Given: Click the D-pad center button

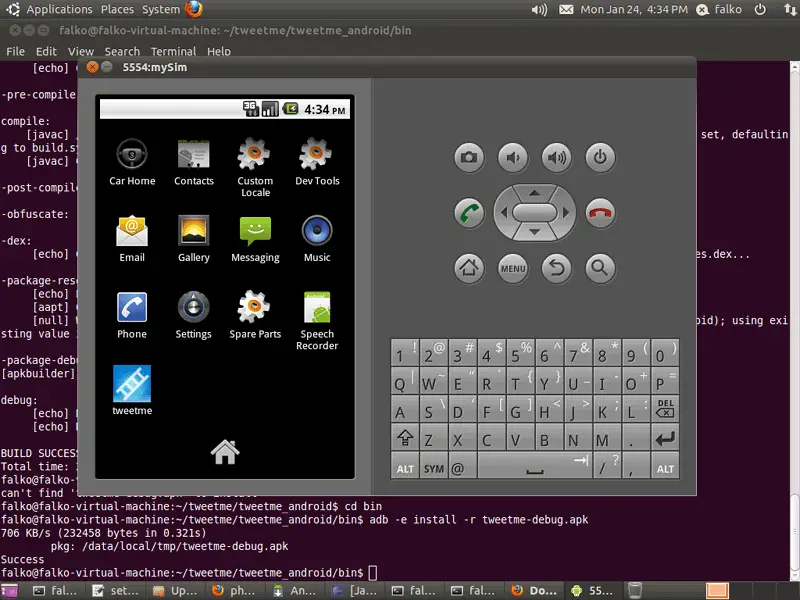Looking at the screenshot, I should coord(534,213).
